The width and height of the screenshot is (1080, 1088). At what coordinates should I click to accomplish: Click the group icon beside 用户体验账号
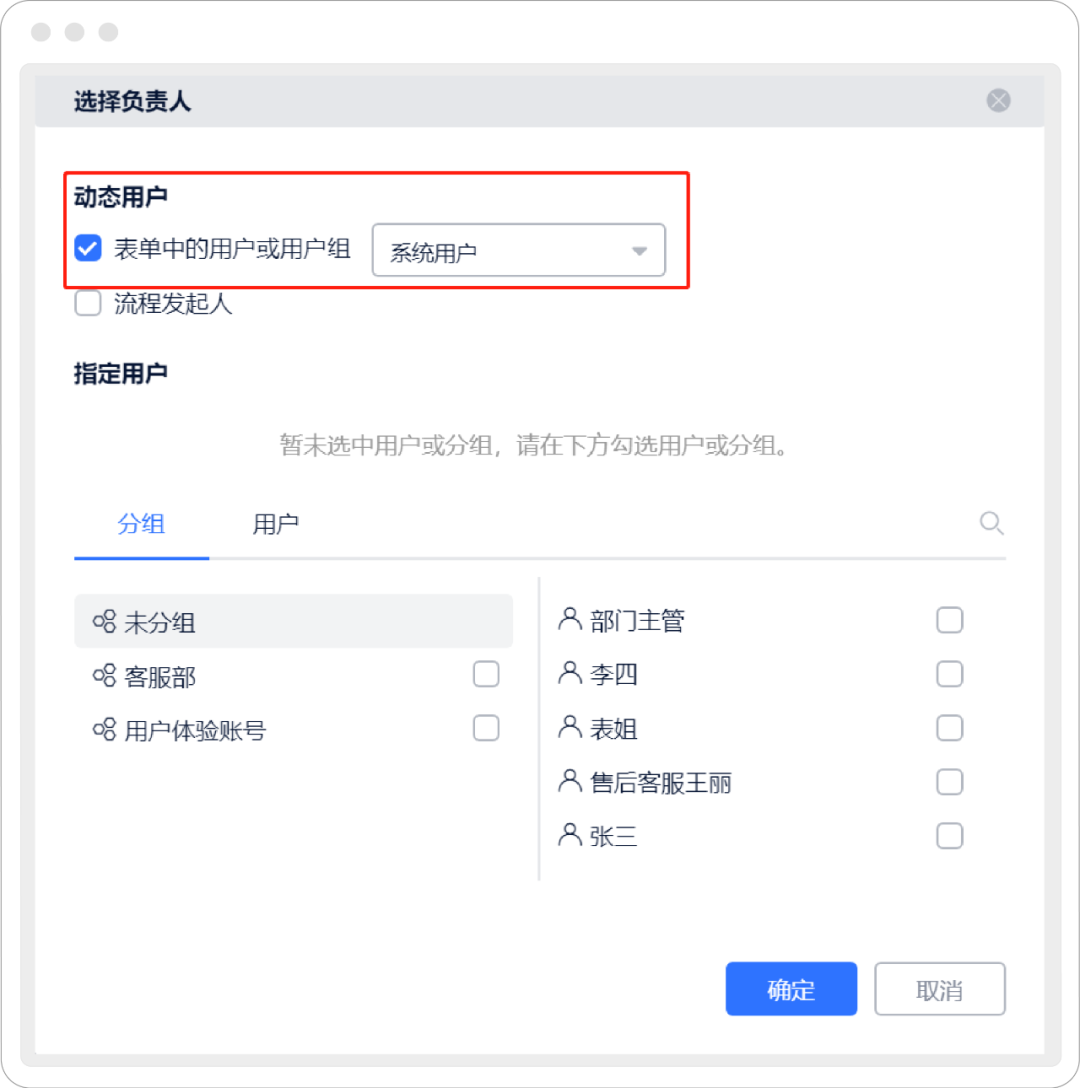pyautogui.click(x=104, y=730)
